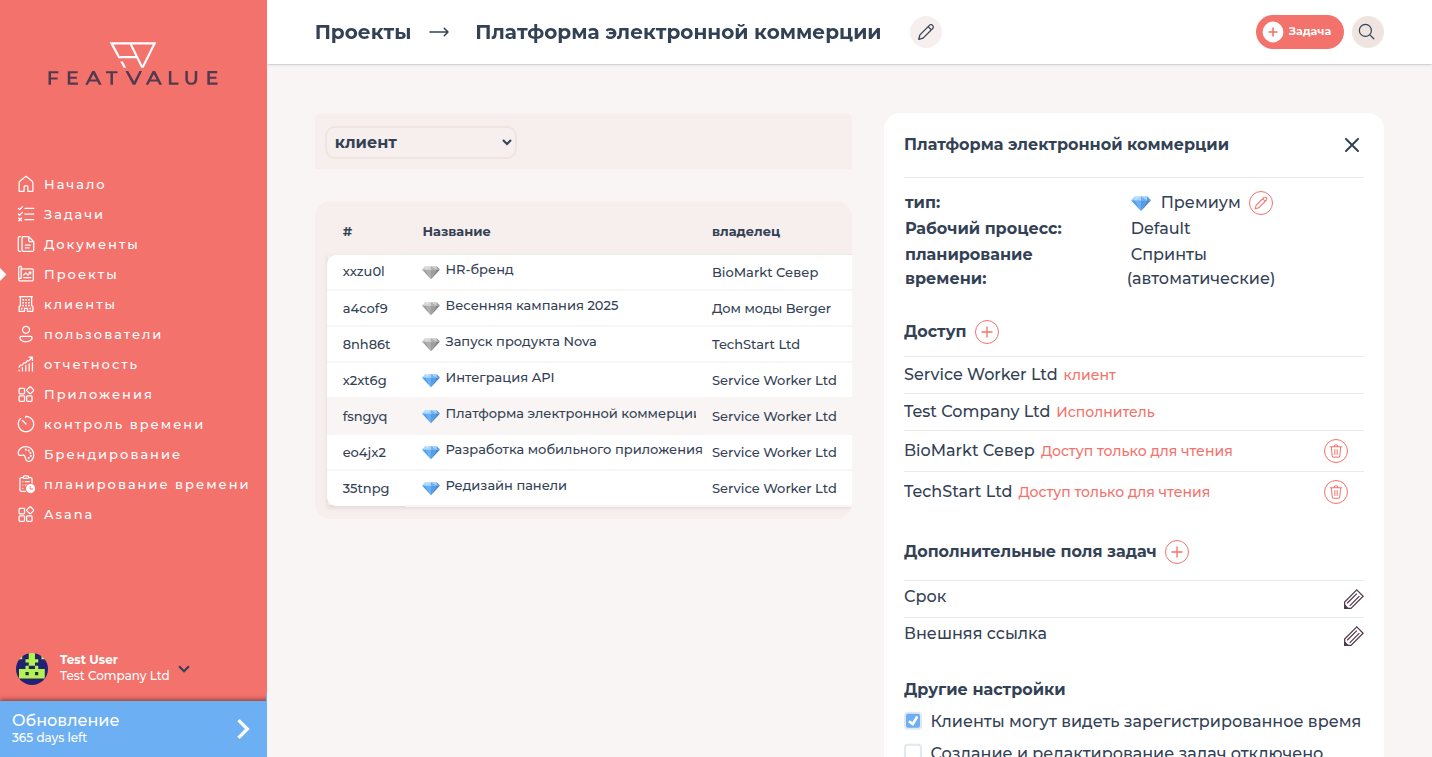Click owner cell BioMarkt Север

[765, 272]
